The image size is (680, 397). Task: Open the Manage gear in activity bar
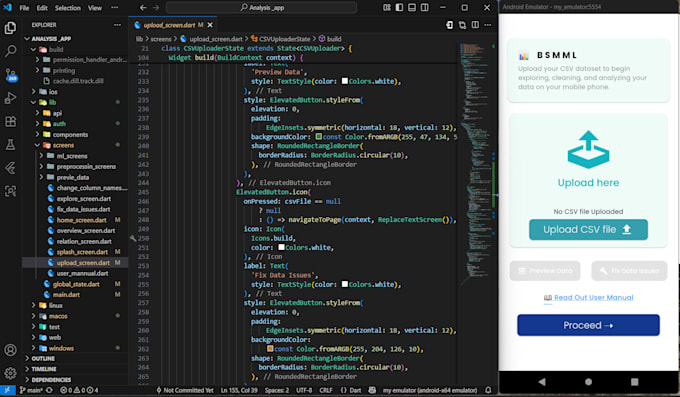pos(10,373)
